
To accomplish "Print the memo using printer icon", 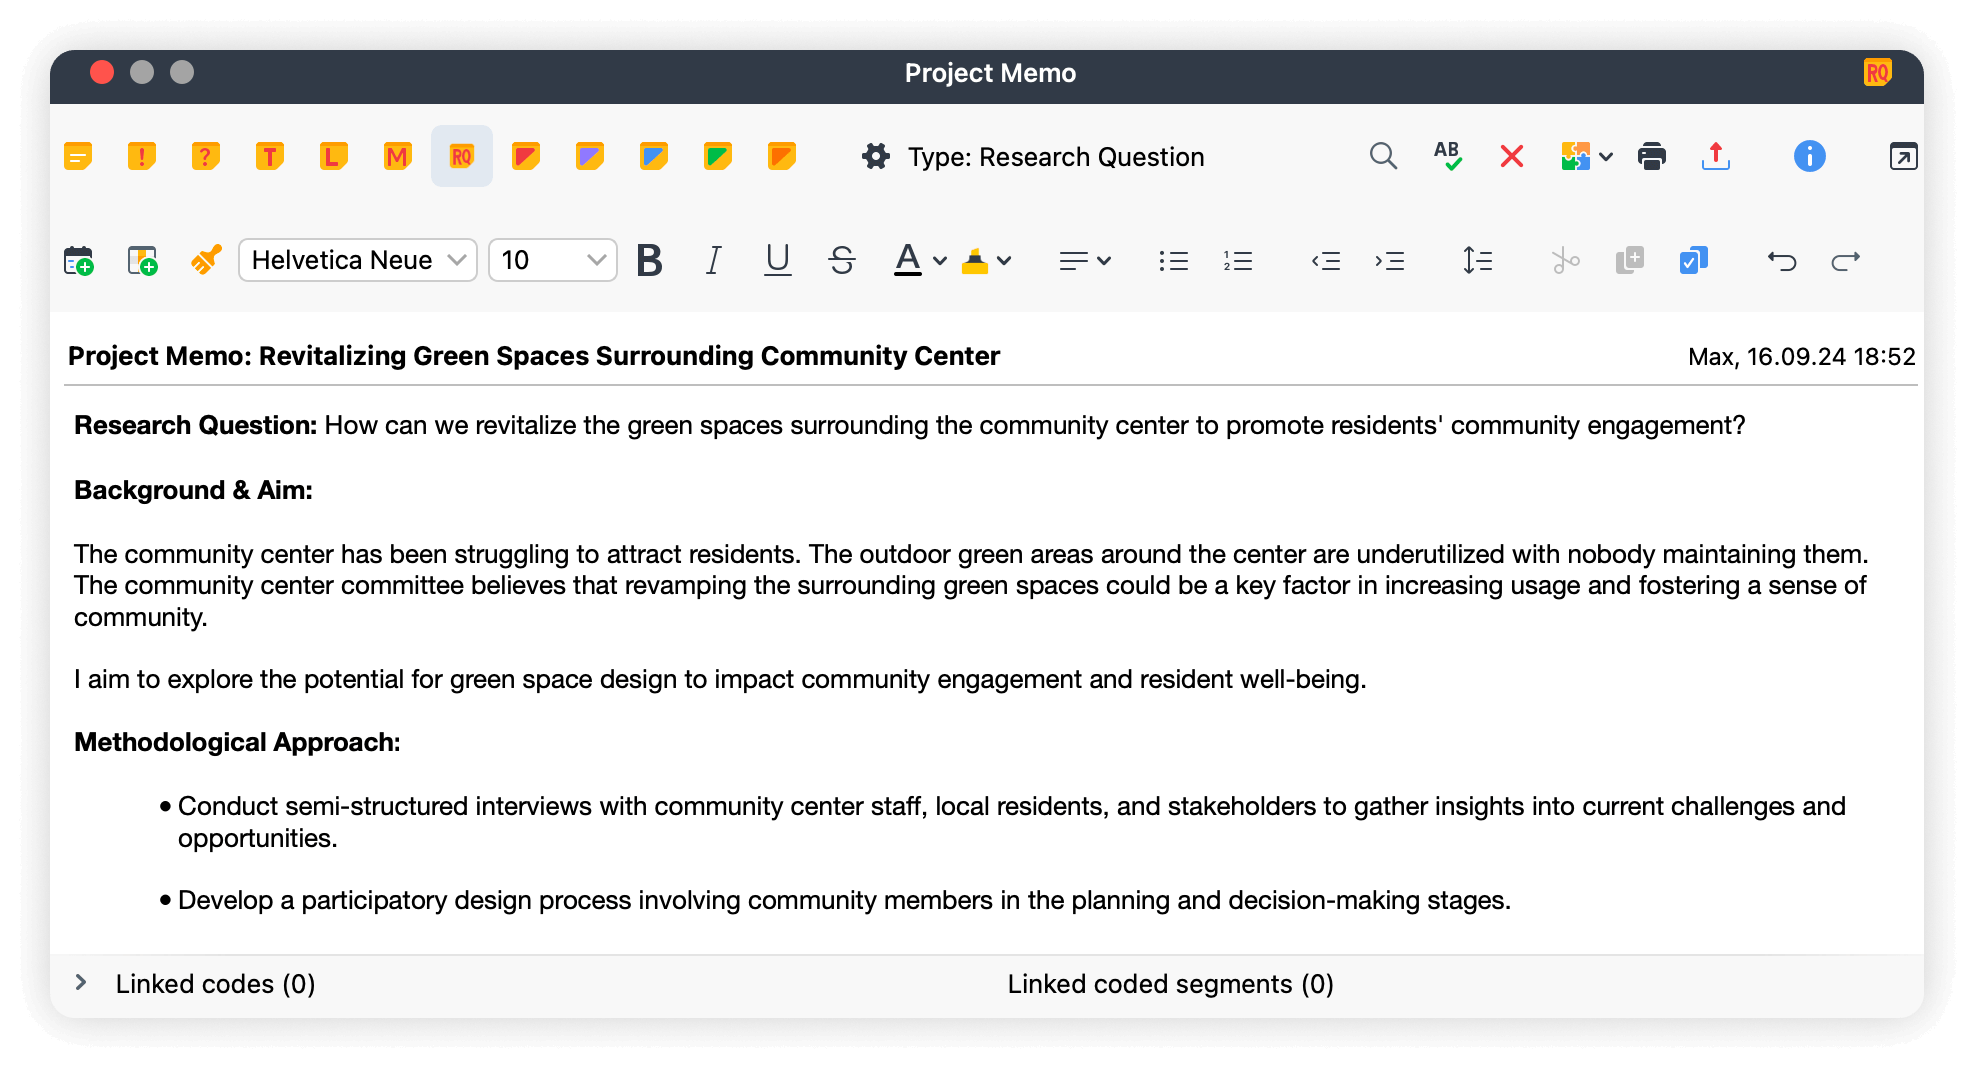I will pyautogui.click(x=1651, y=157).
